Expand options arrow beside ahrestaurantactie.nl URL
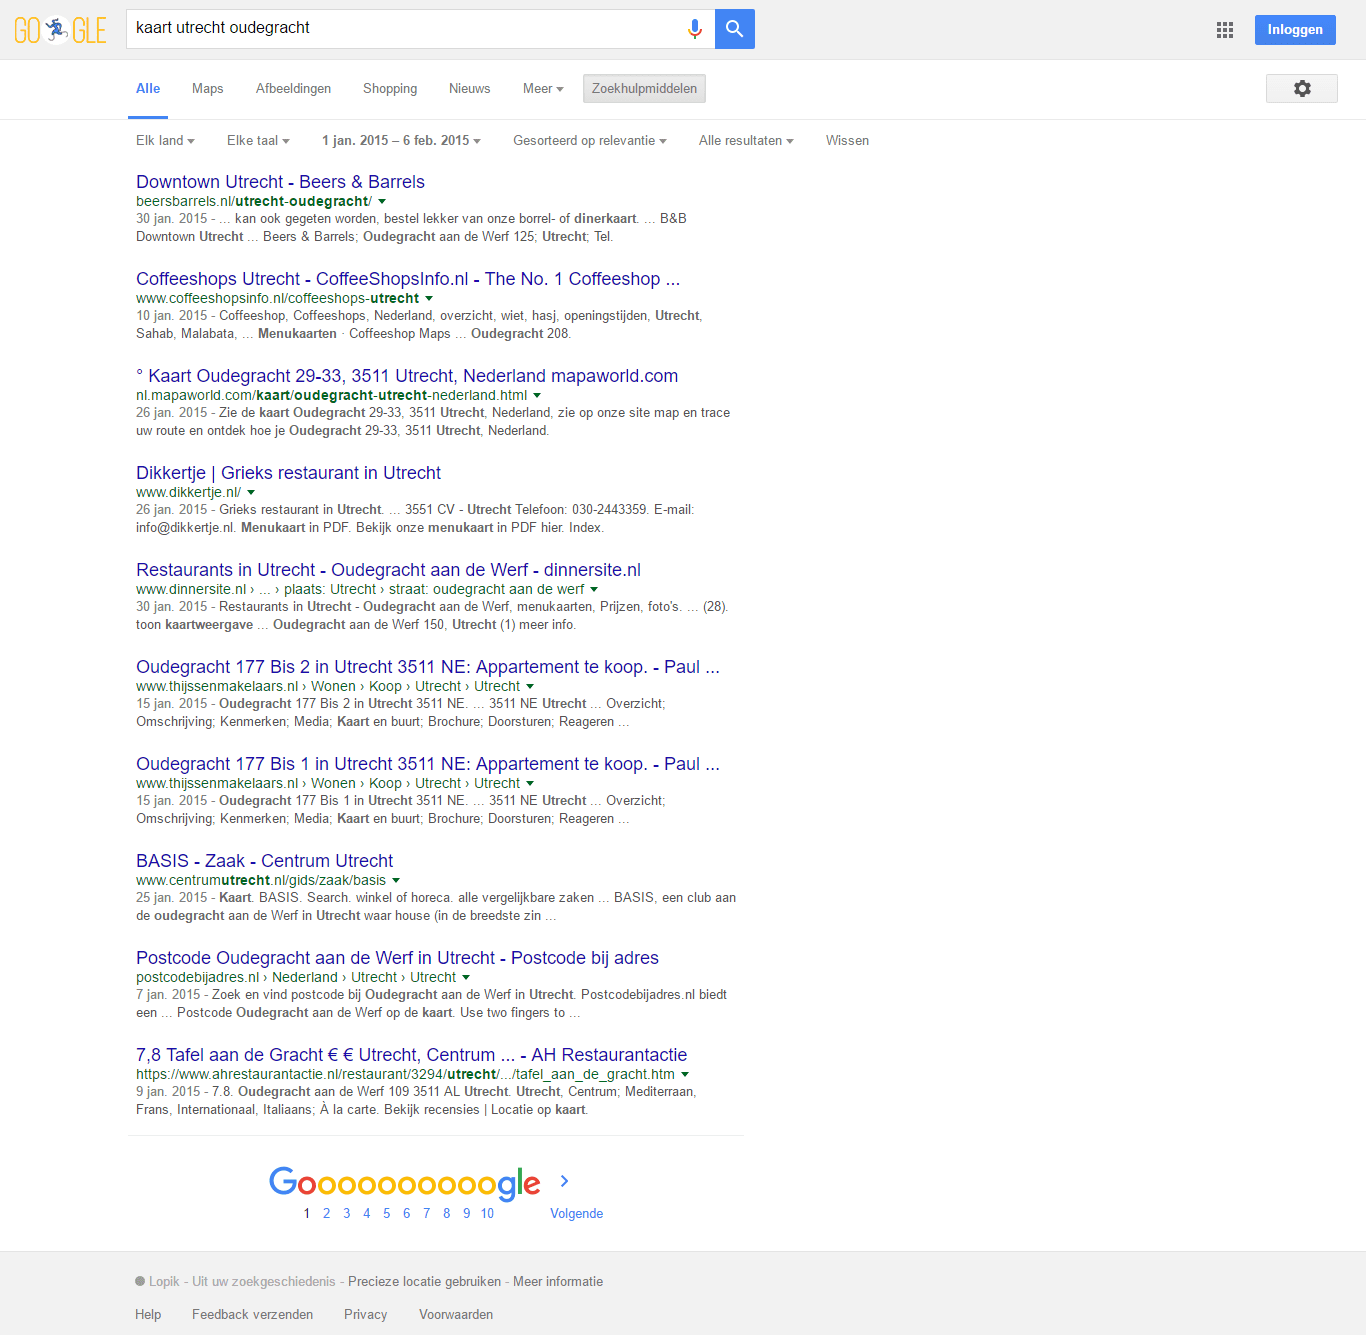Image resolution: width=1366 pixels, height=1335 pixels. point(685,1074)
